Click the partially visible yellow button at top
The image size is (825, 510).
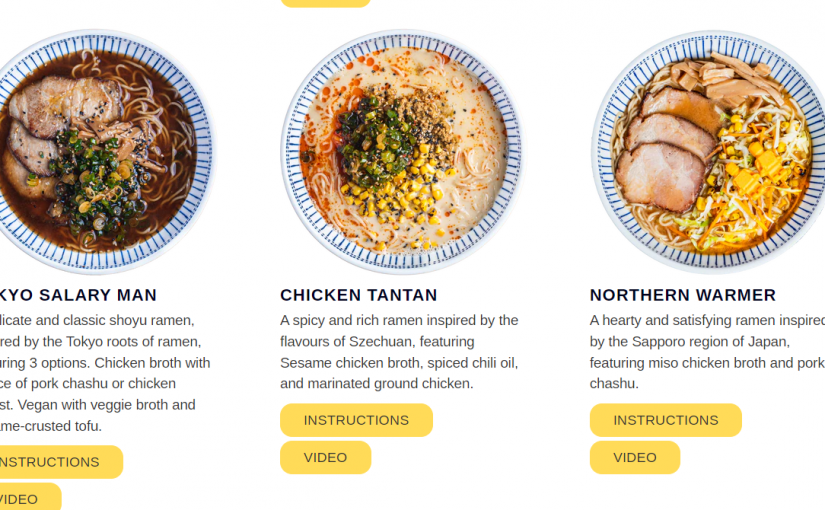tap(325, 3)
